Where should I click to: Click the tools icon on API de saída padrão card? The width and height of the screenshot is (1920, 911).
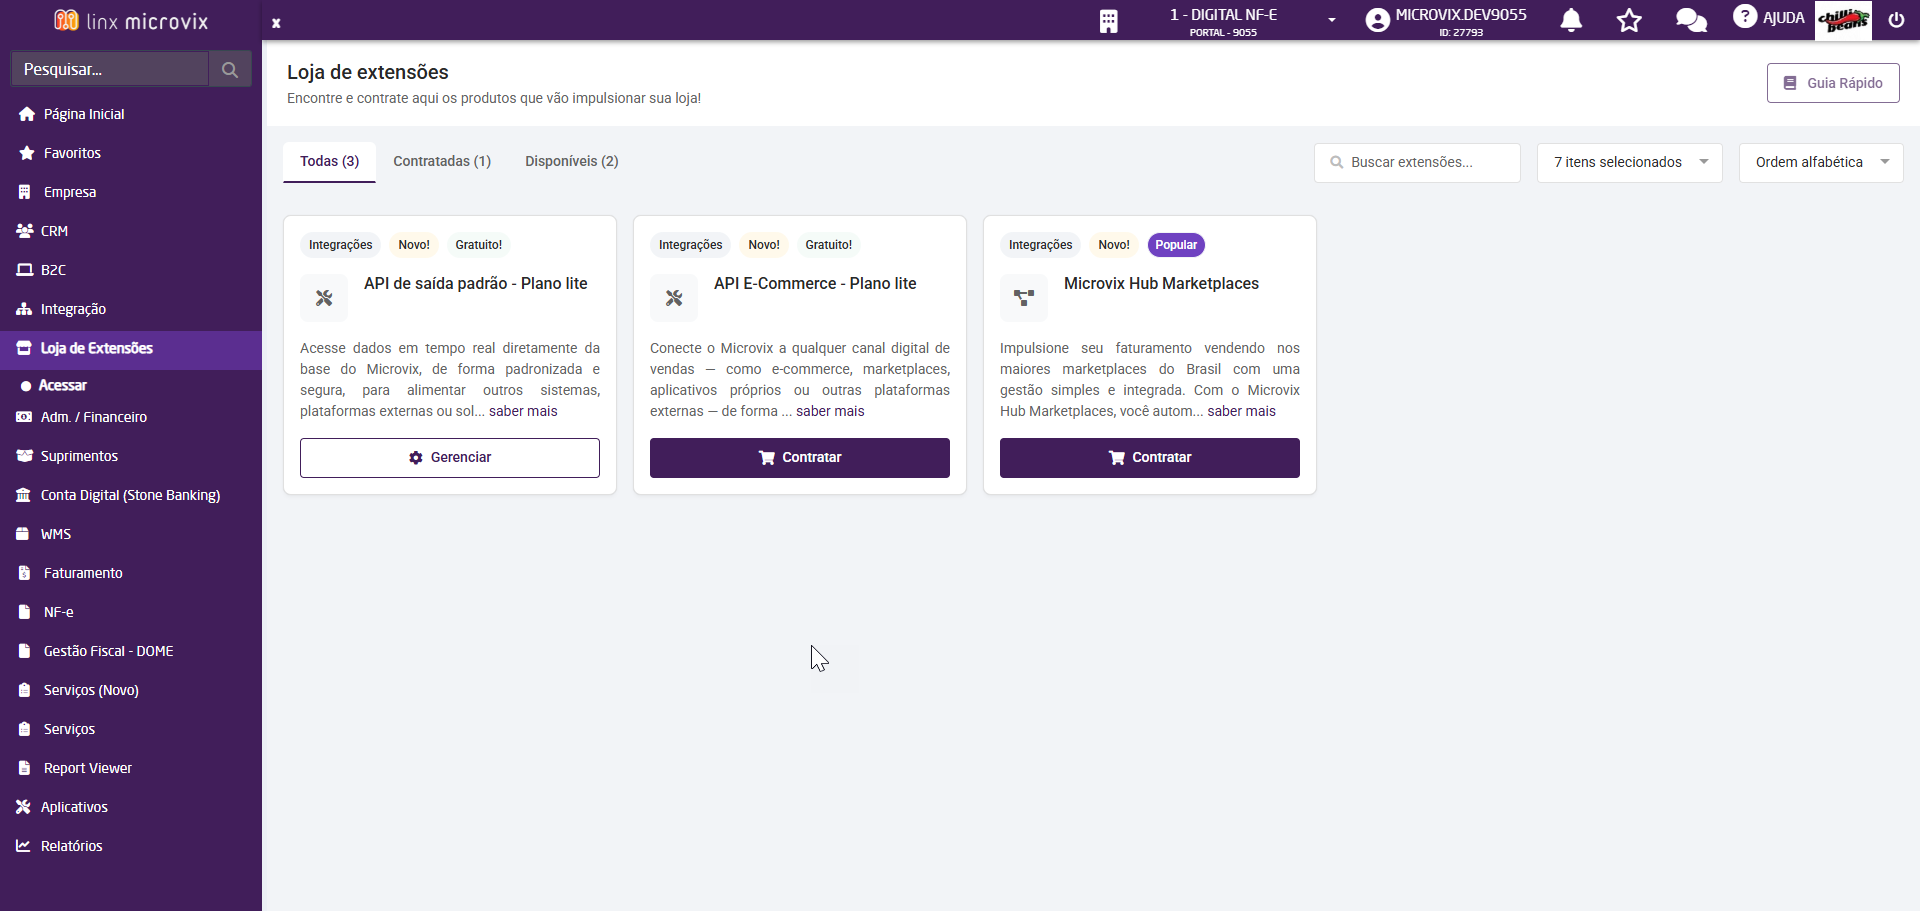tap(324, 298)
